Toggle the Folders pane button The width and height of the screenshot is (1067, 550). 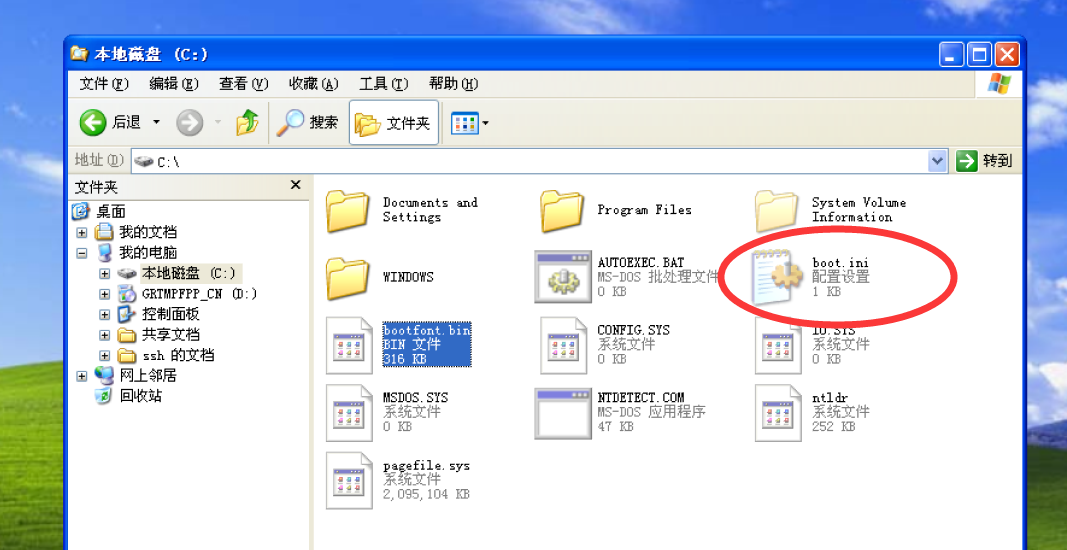[393, 123]
